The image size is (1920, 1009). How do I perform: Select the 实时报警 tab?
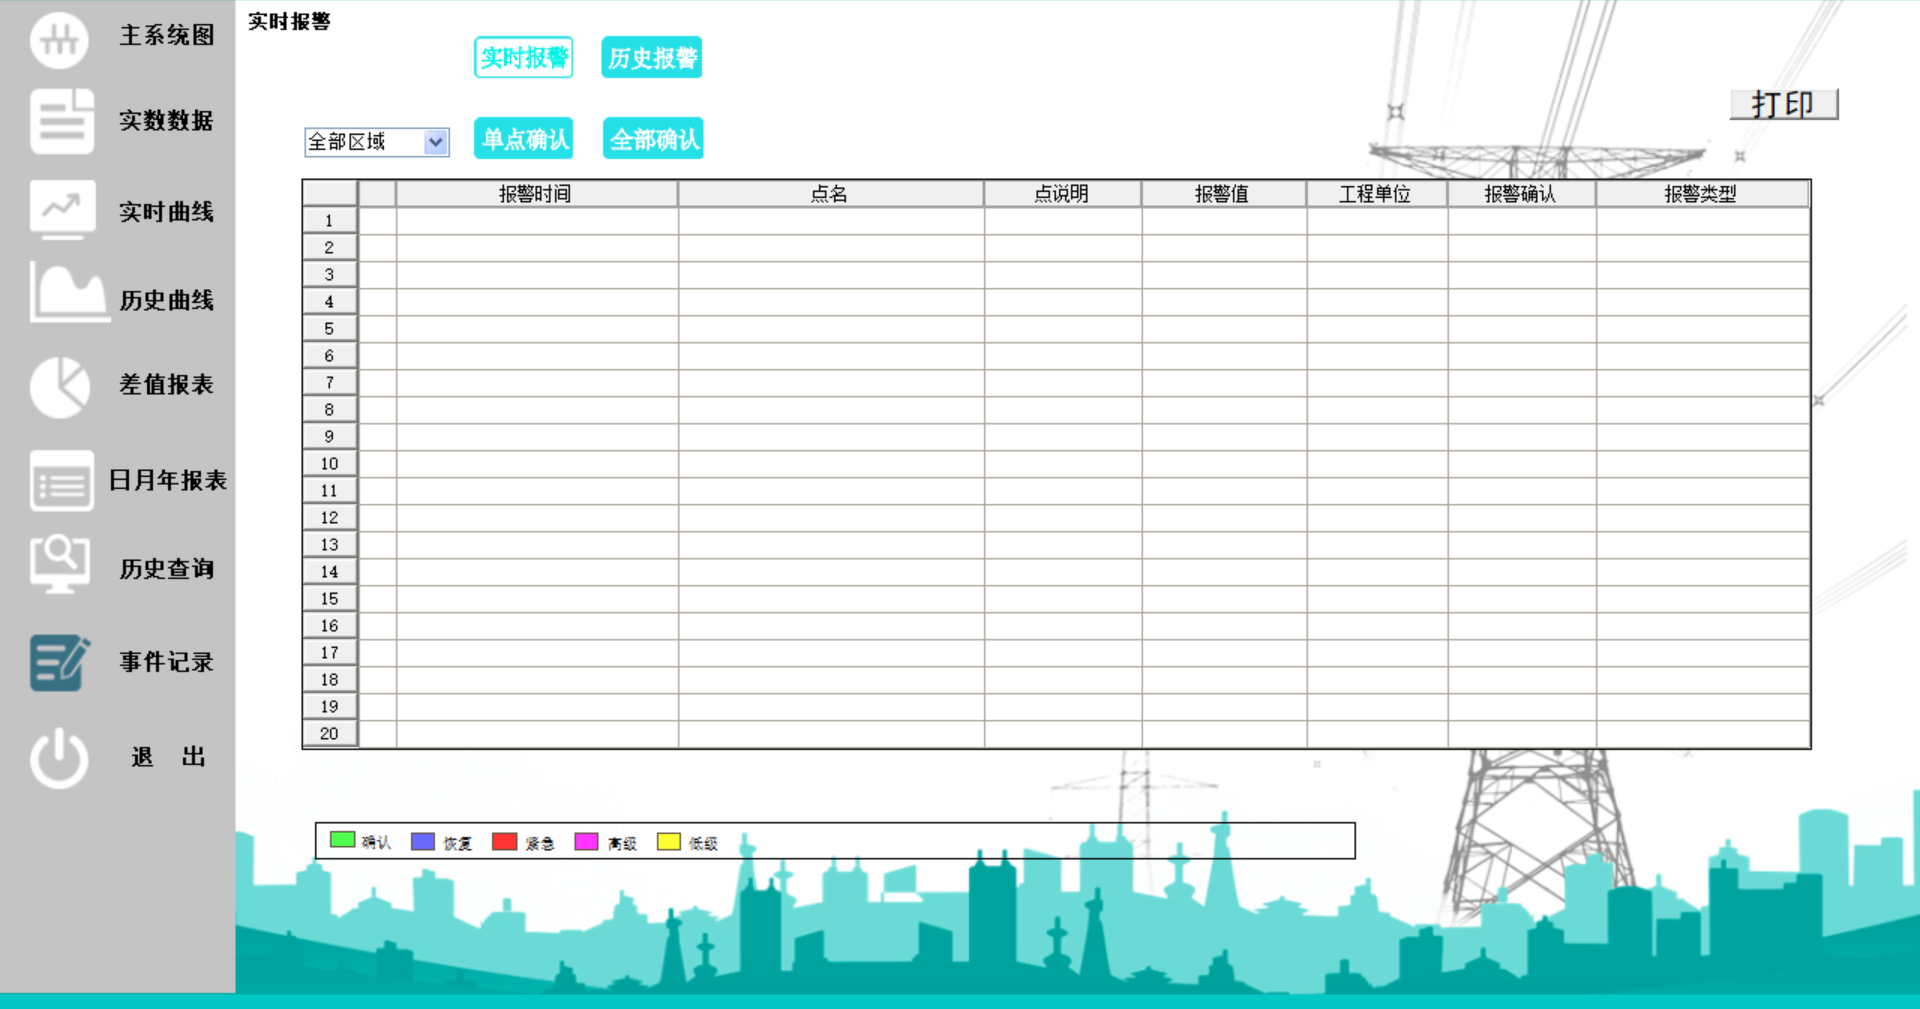(x=523, y=57)
